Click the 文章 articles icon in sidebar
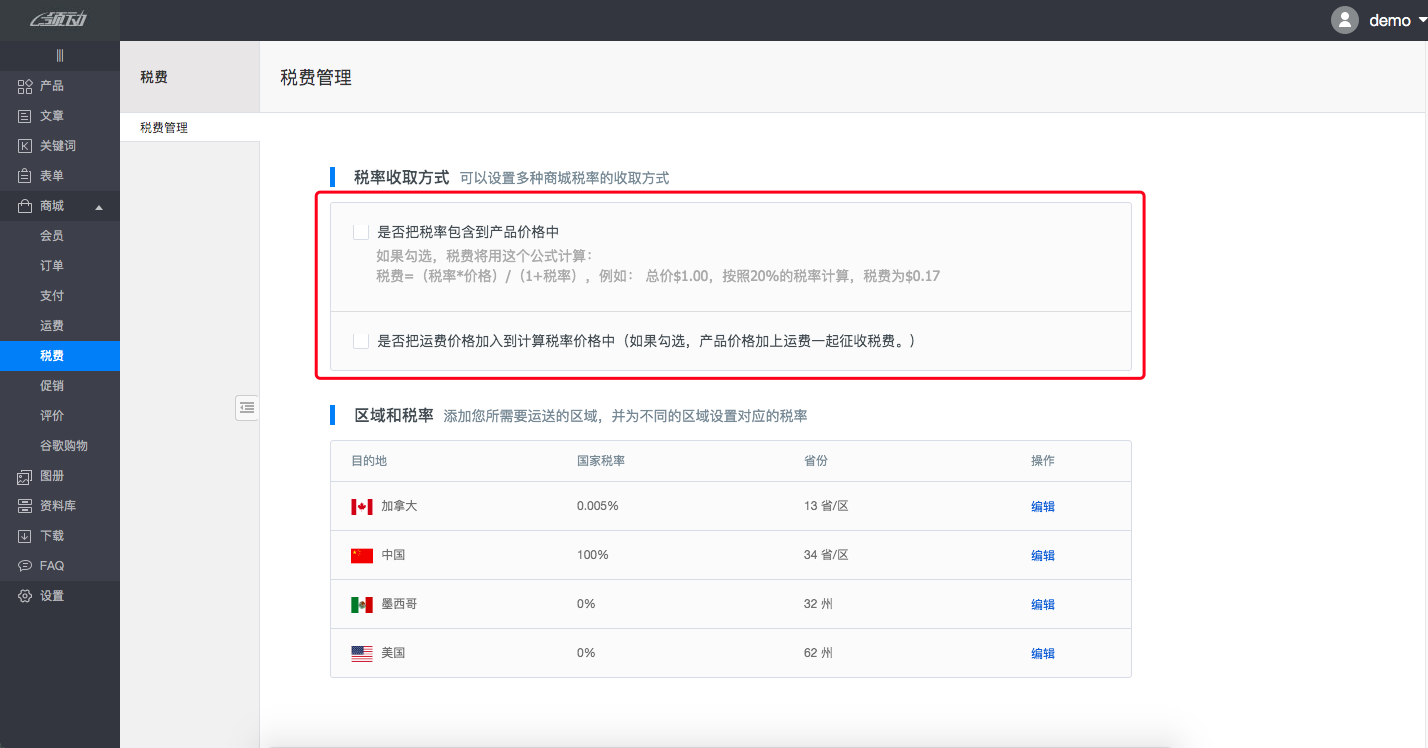Screen dimensions: 1428x748 point(25,116)
